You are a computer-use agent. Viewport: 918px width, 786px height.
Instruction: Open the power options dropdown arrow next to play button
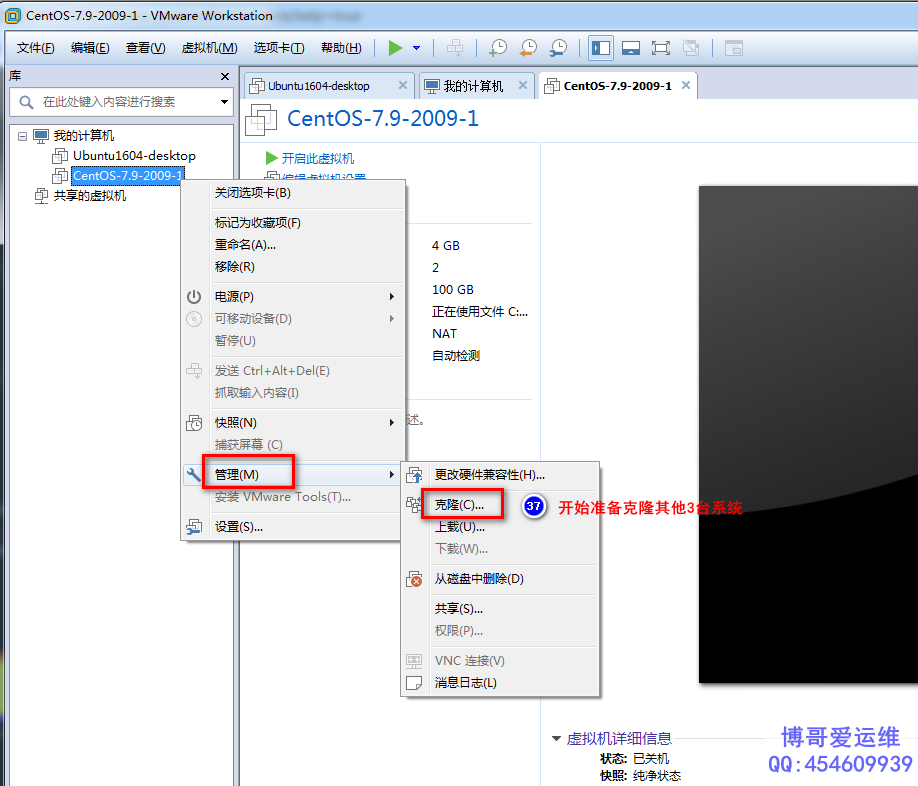point(416,48)
